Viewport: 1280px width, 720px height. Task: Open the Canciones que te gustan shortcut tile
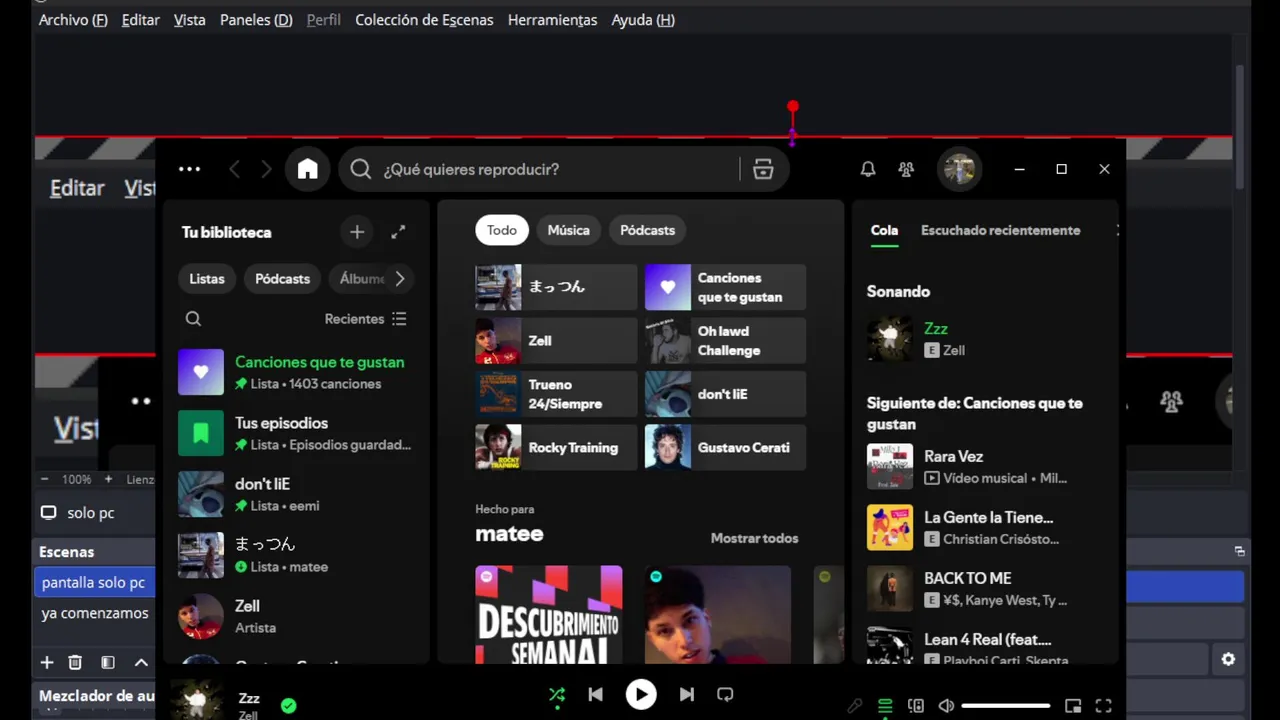(x=725, y=287)
